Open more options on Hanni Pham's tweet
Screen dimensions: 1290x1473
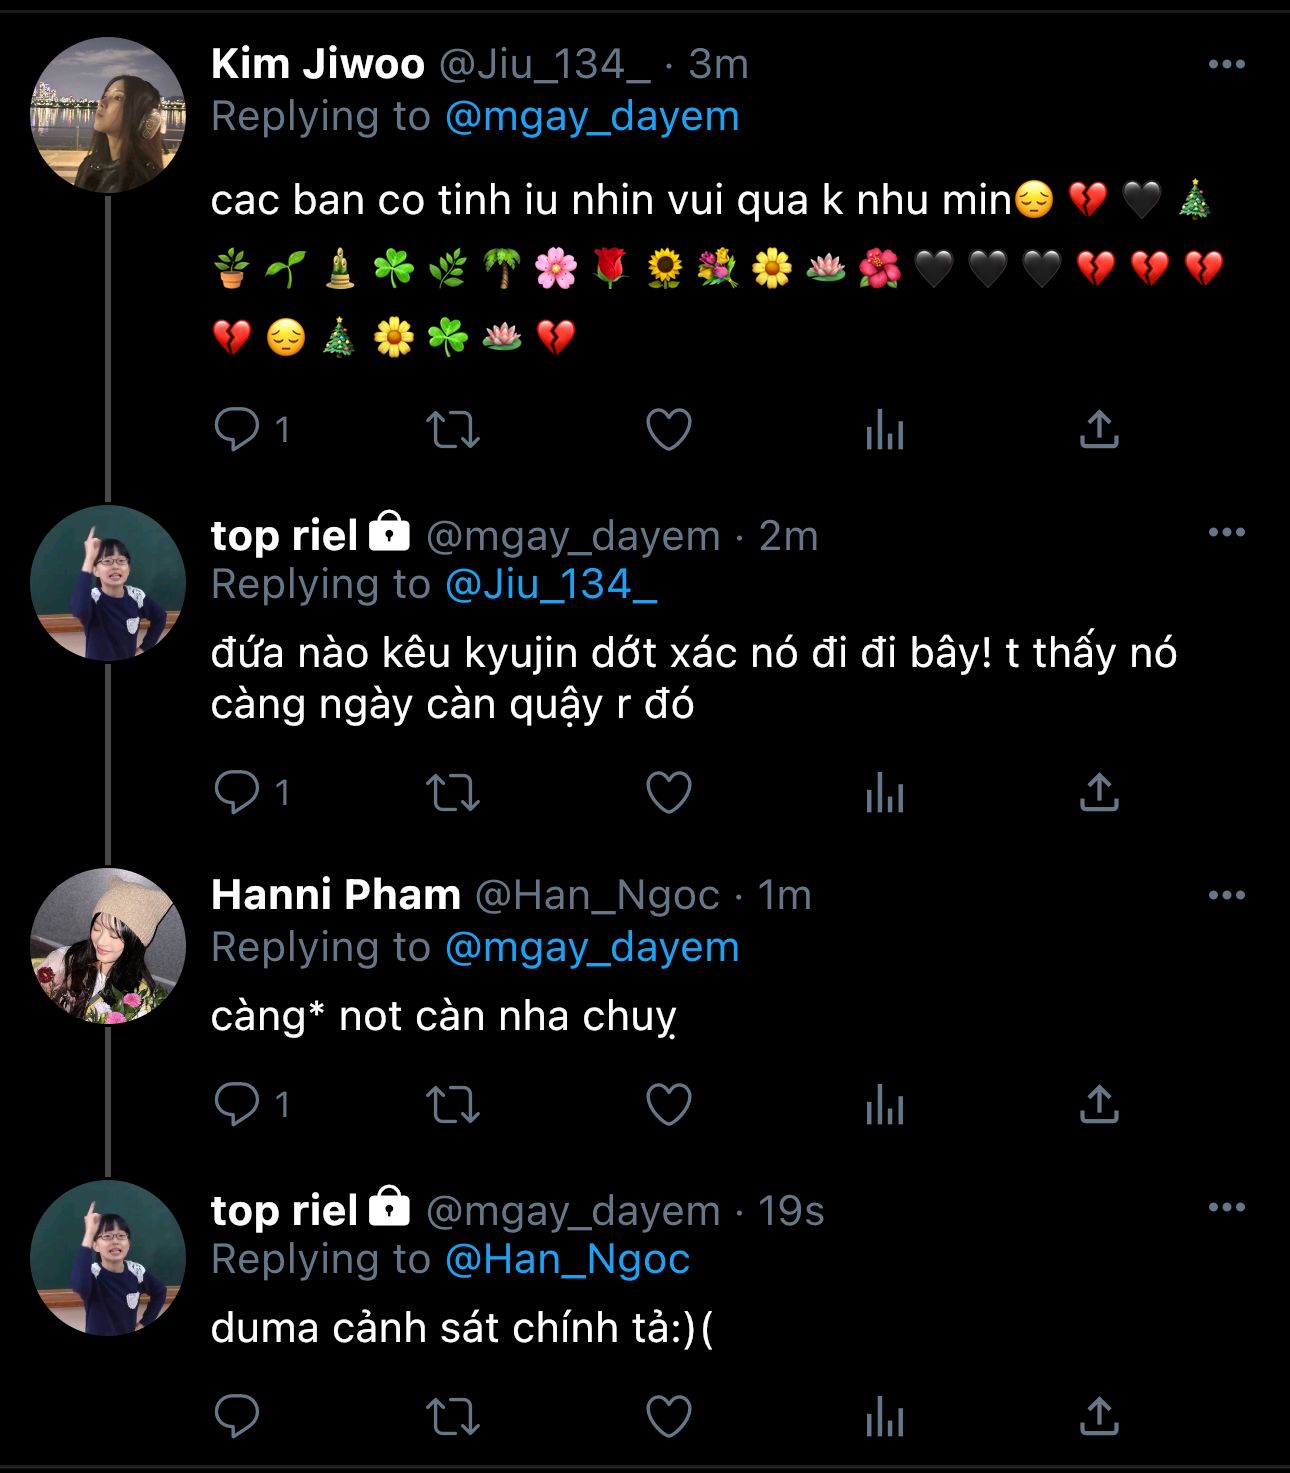point(1226,896)
